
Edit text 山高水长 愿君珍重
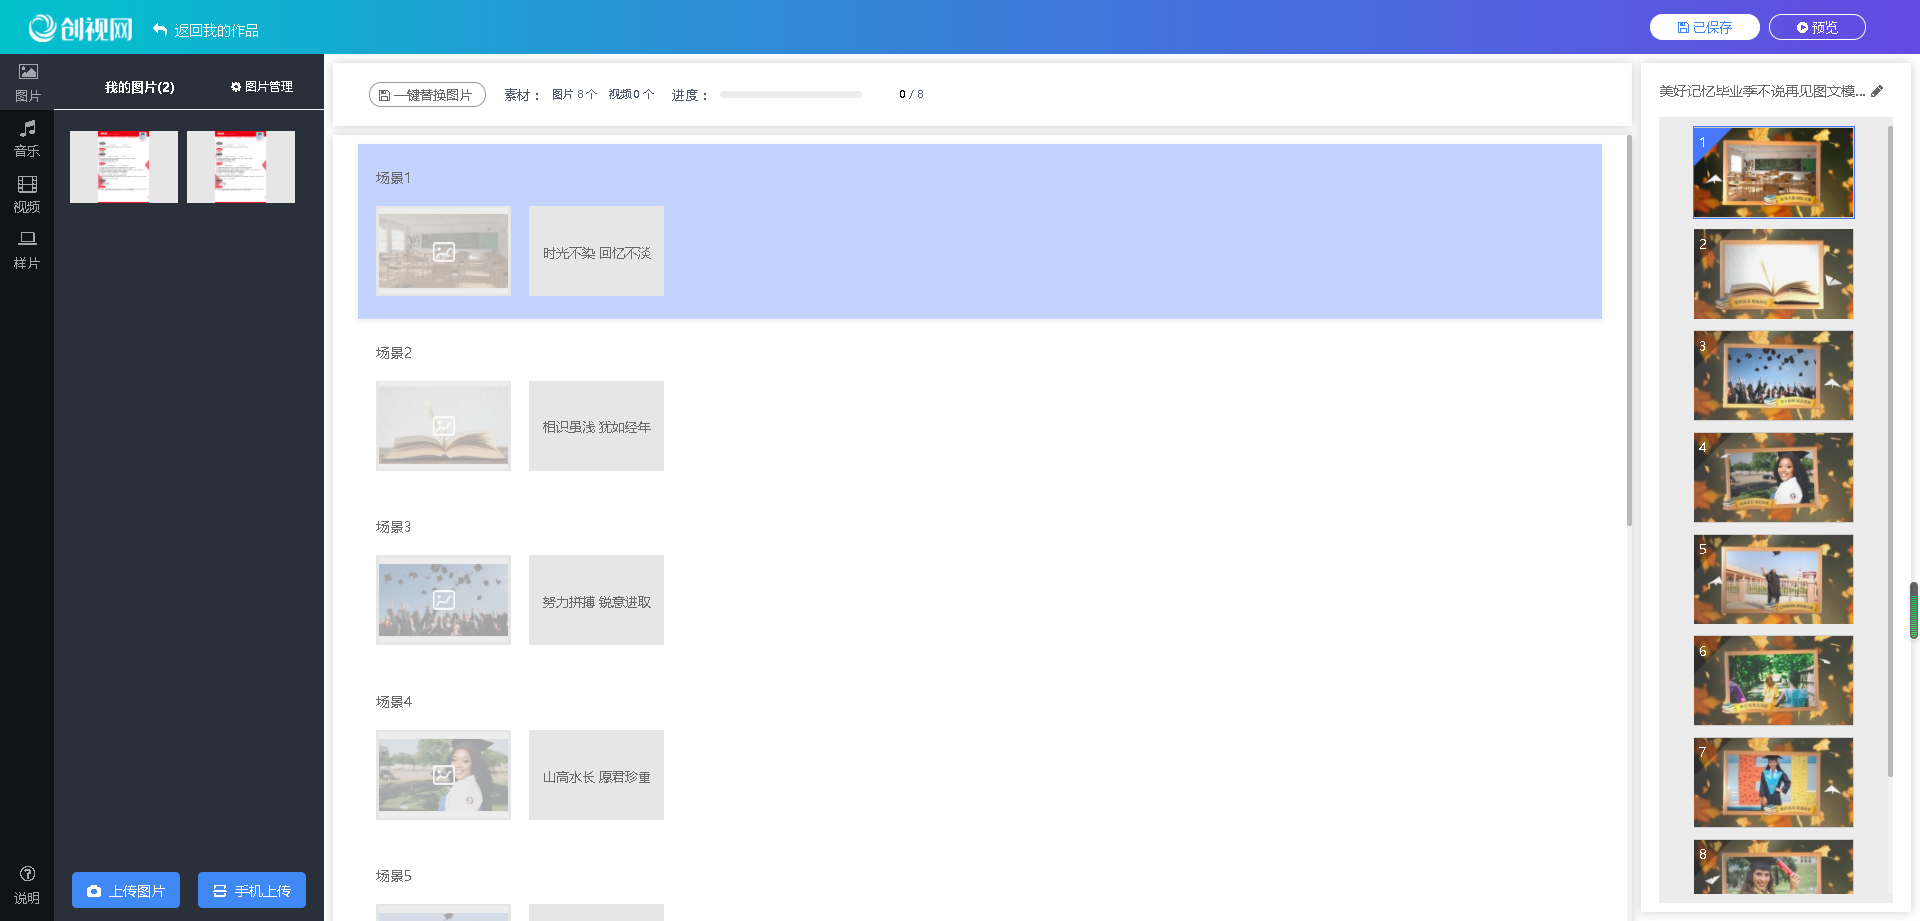pyautogui.click(x=596, y=775)
